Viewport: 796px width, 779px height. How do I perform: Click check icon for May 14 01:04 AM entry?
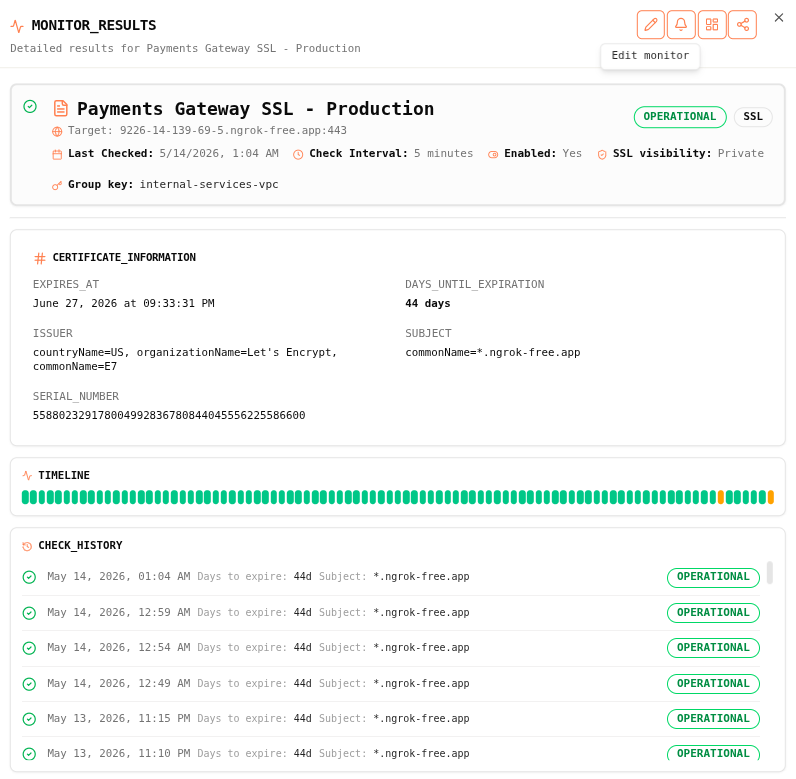[x=29, y=578]
